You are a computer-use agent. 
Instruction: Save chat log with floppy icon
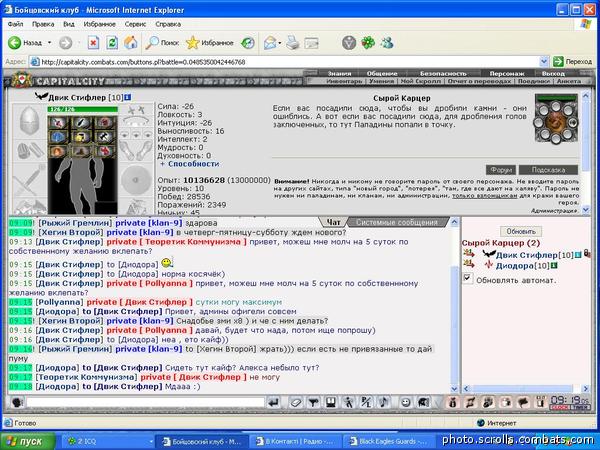pos(331,402)
